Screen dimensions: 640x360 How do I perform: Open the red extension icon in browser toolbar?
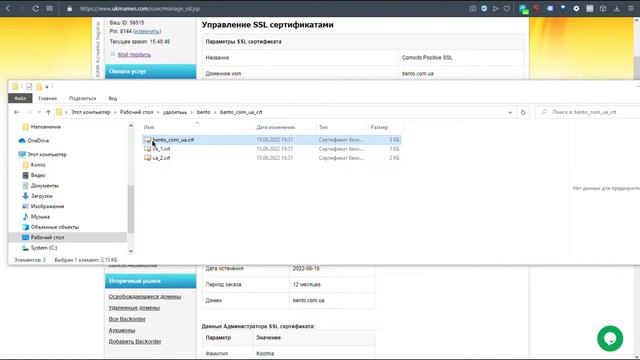click(x=536, y=8)
